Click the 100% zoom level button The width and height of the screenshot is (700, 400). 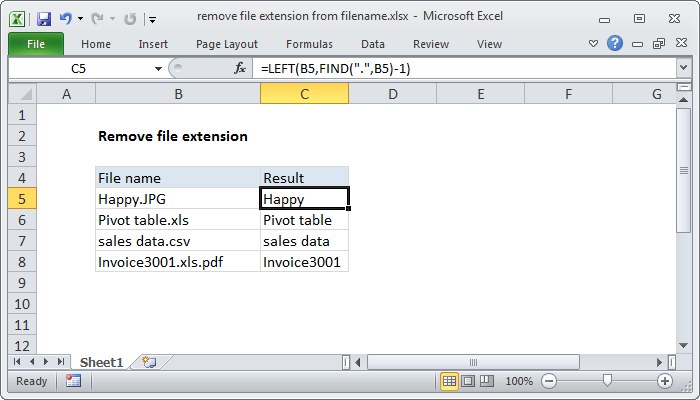tap(518, 381)
